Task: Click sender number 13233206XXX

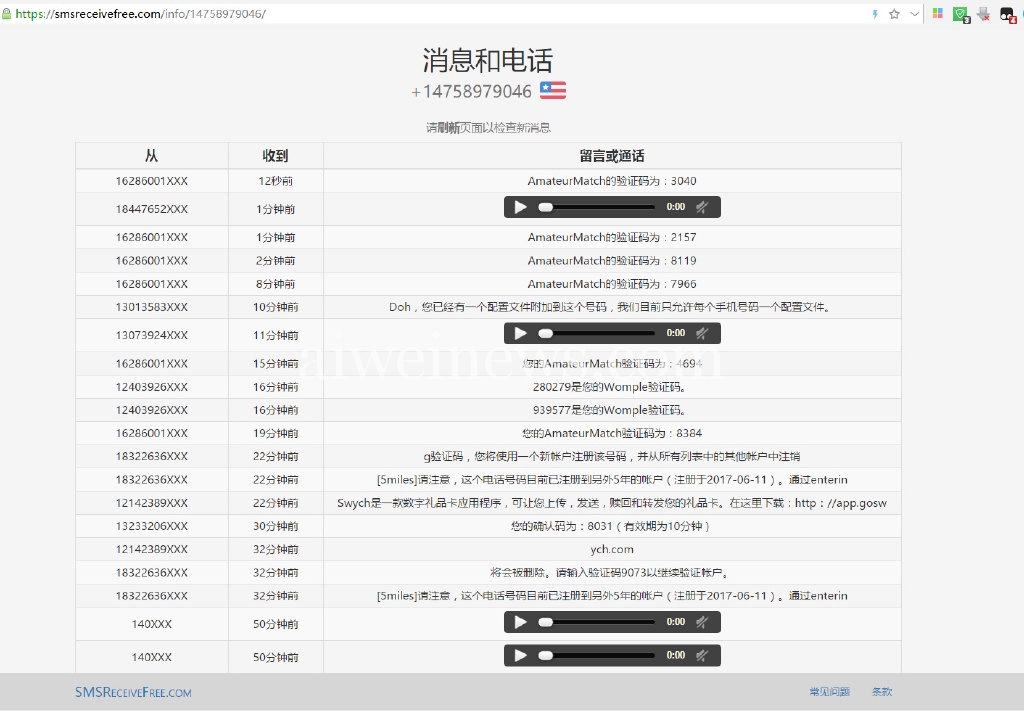Action: (152, 526)
